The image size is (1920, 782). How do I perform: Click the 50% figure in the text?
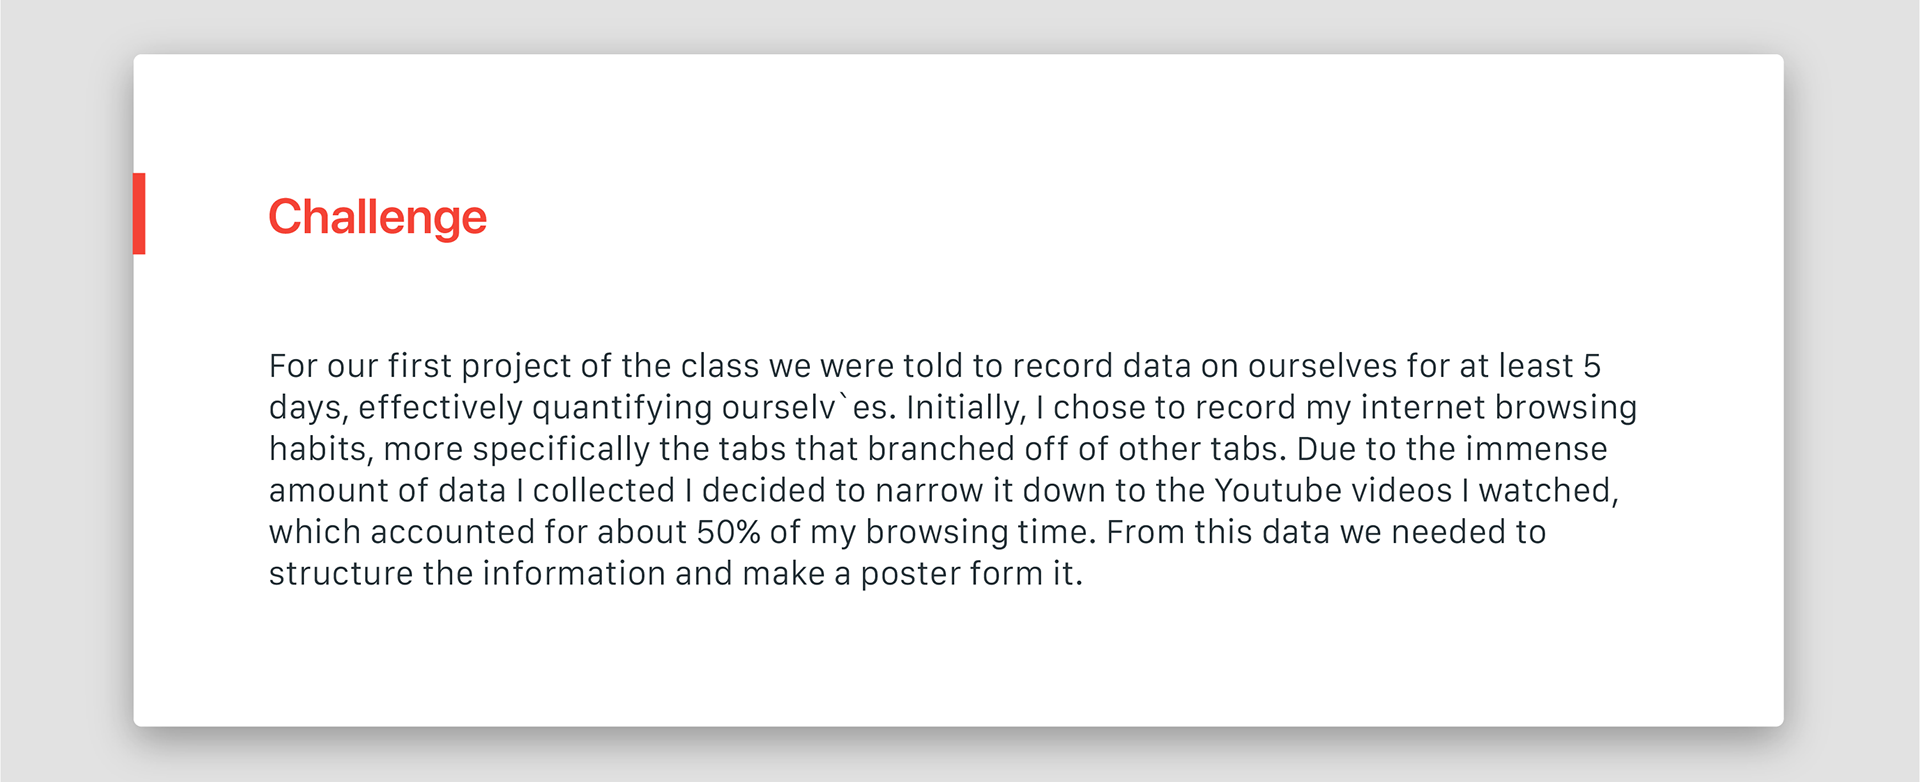(x=729, y=532)
